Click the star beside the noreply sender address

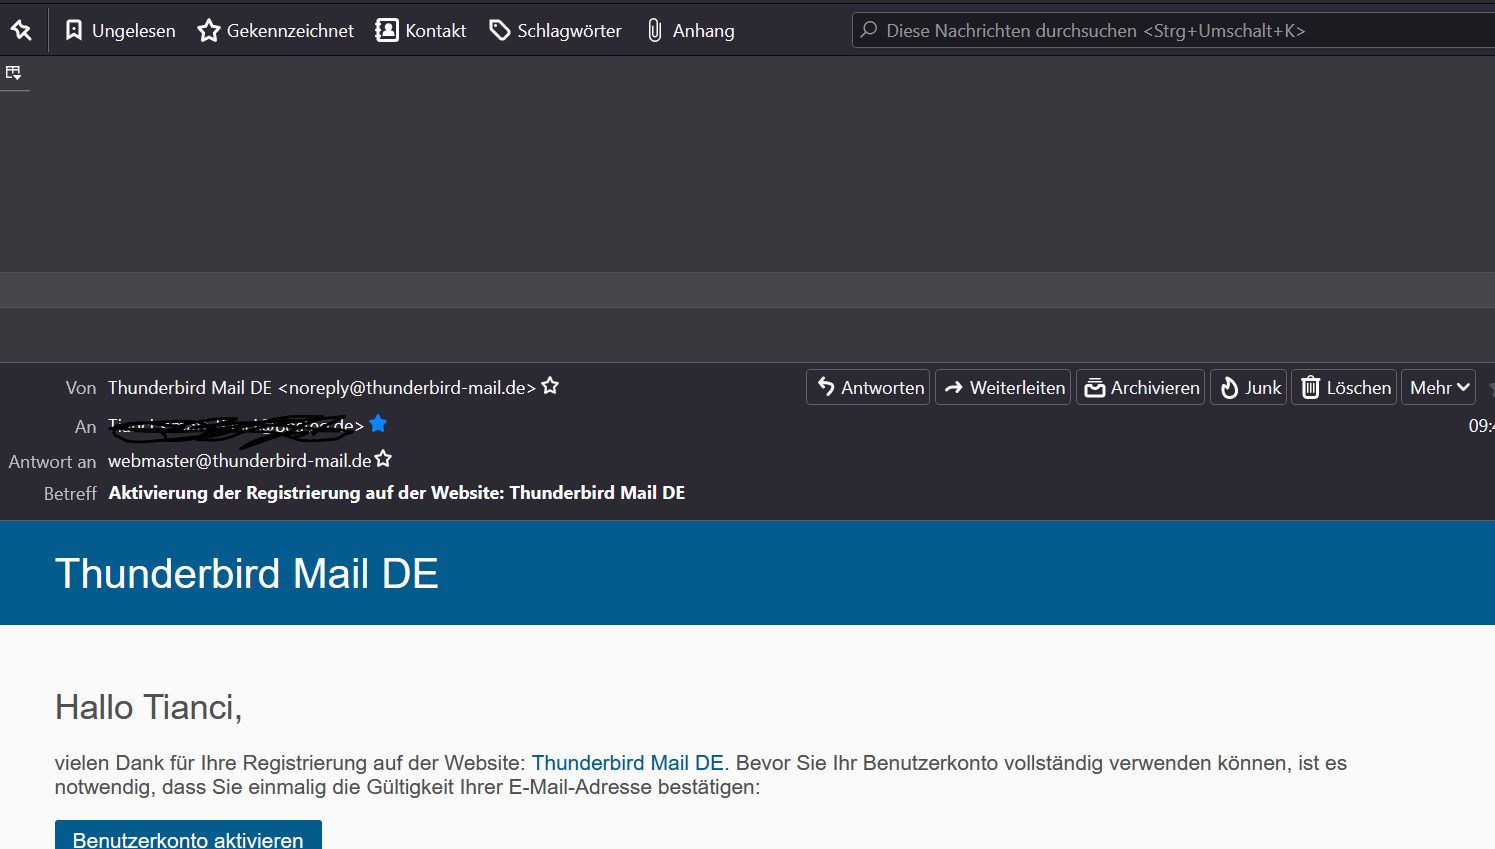(x=550, y=386)
